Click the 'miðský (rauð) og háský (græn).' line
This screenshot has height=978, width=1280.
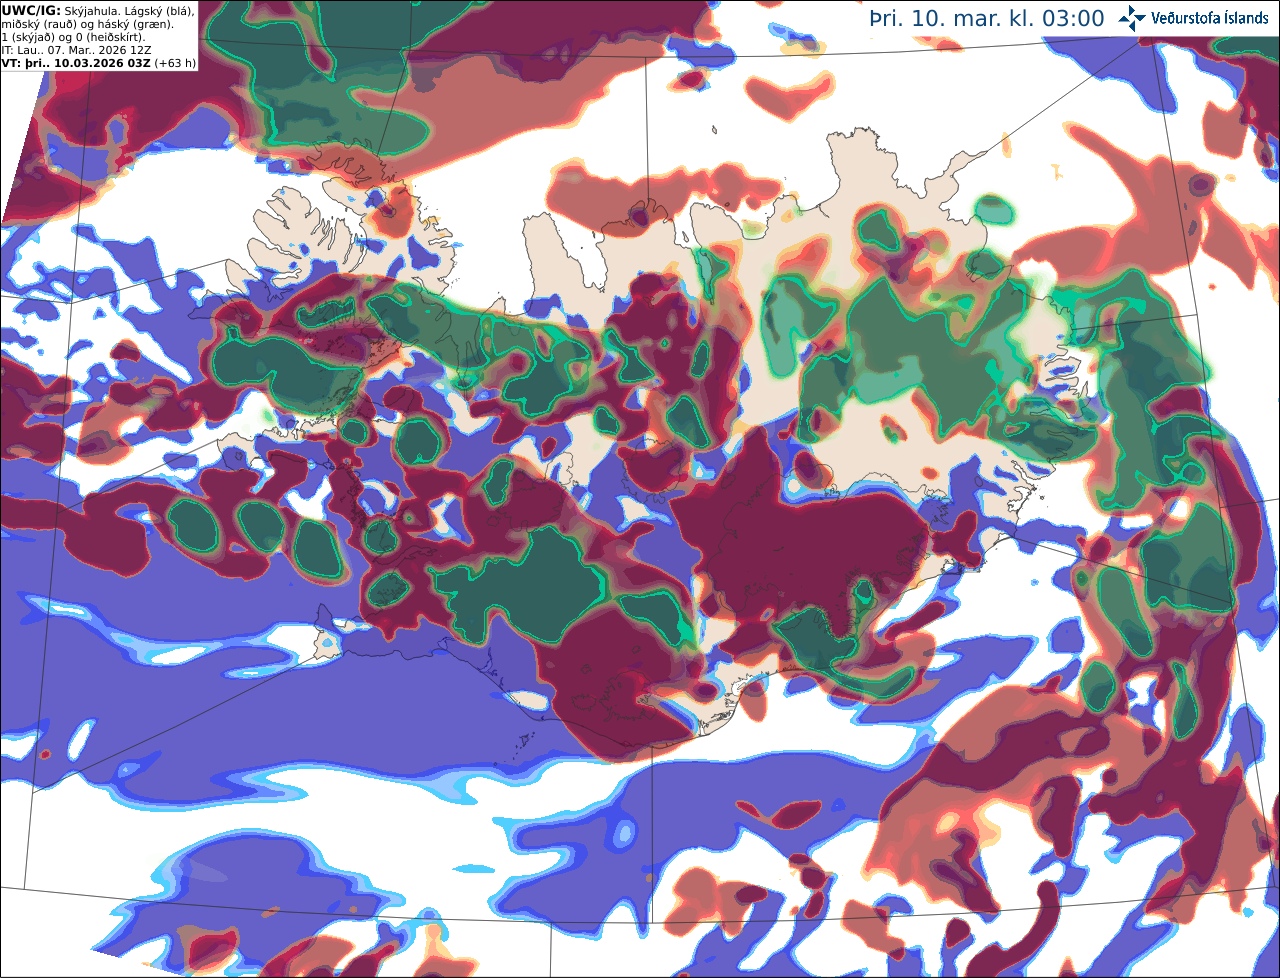click(87, 24)
